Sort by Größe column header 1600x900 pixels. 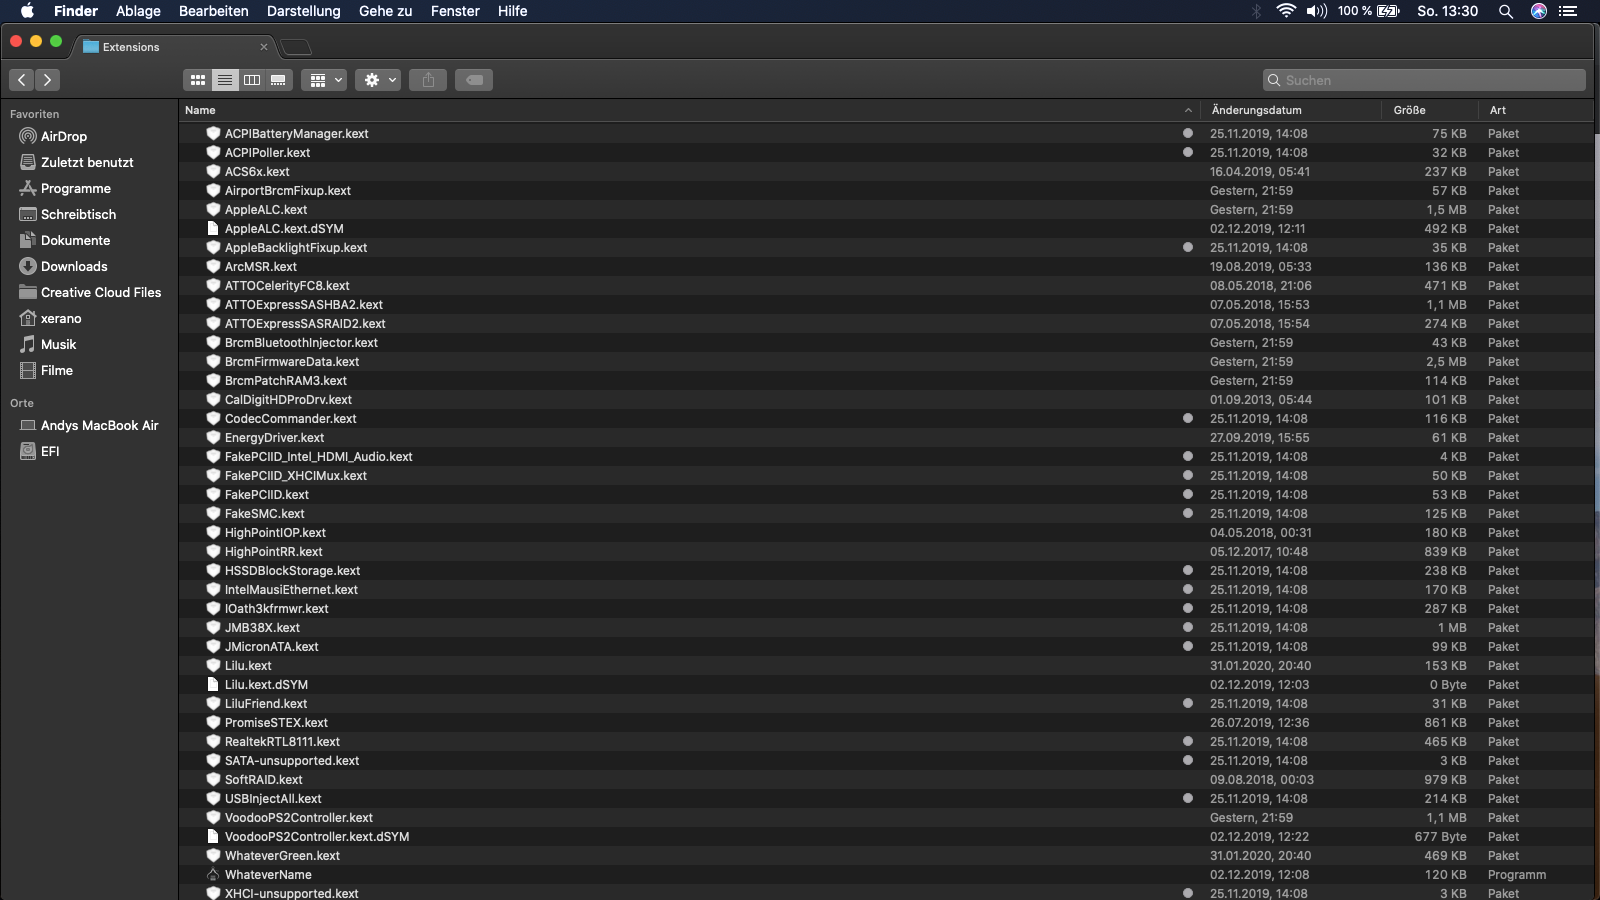coord(1431,110)
